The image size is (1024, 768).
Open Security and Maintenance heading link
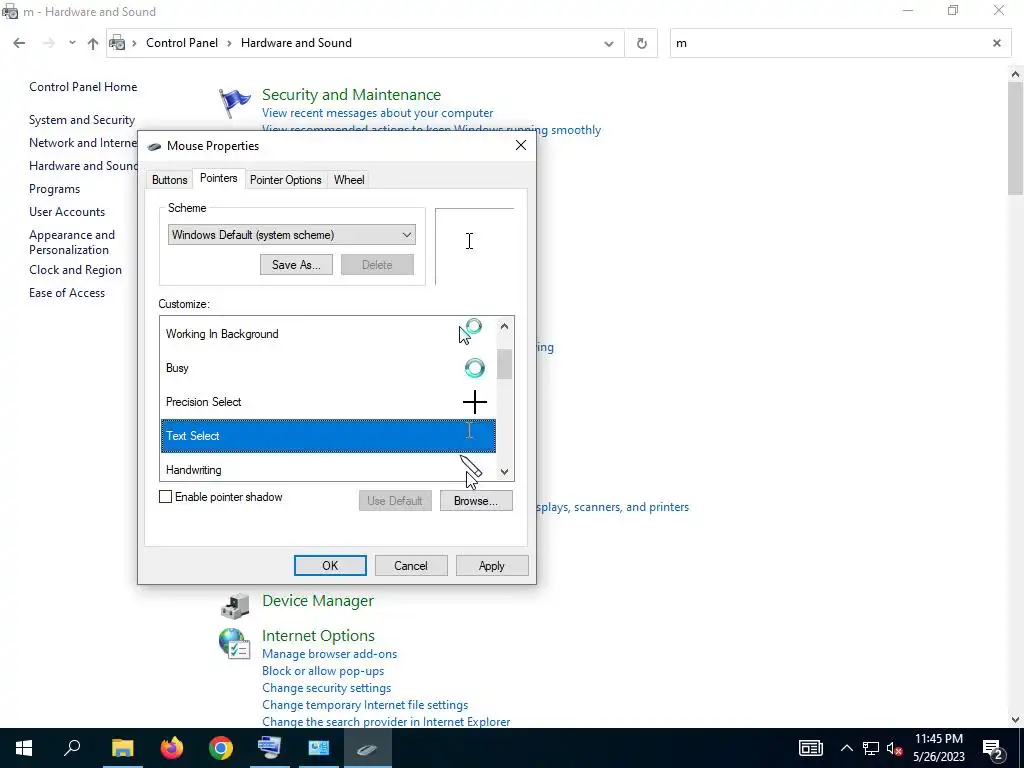(351, 95)
